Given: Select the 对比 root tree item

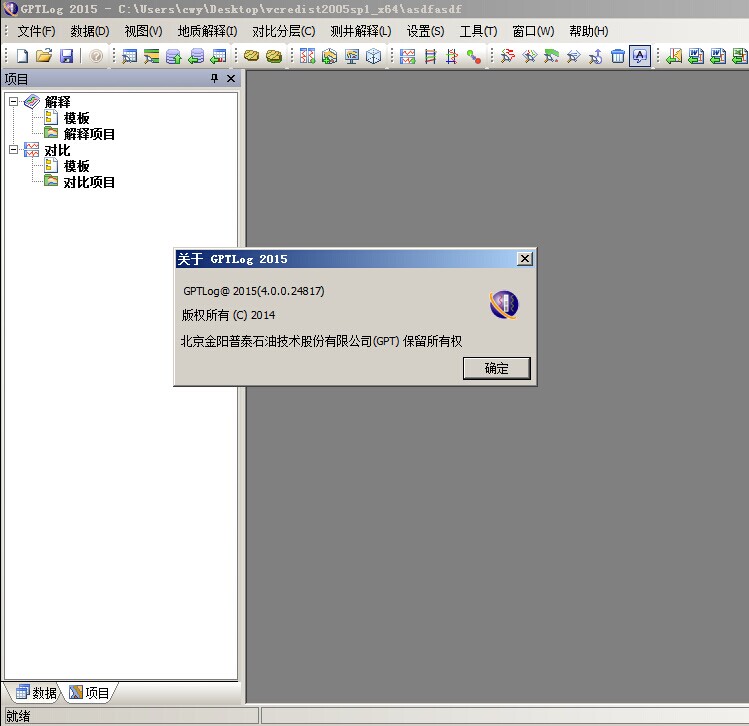Looking at the screenshot, I should point(57,150).
